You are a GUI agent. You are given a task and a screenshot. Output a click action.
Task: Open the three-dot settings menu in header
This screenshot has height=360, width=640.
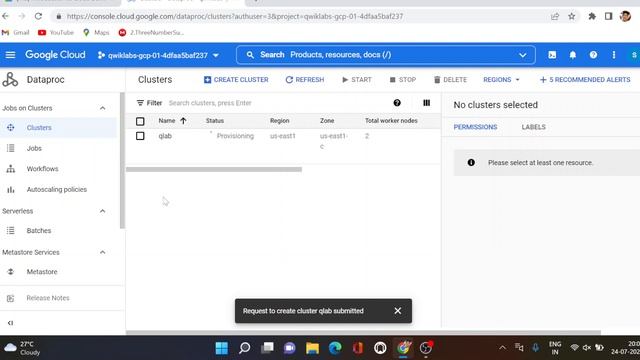pyautogui.click(x=613, y=55)
